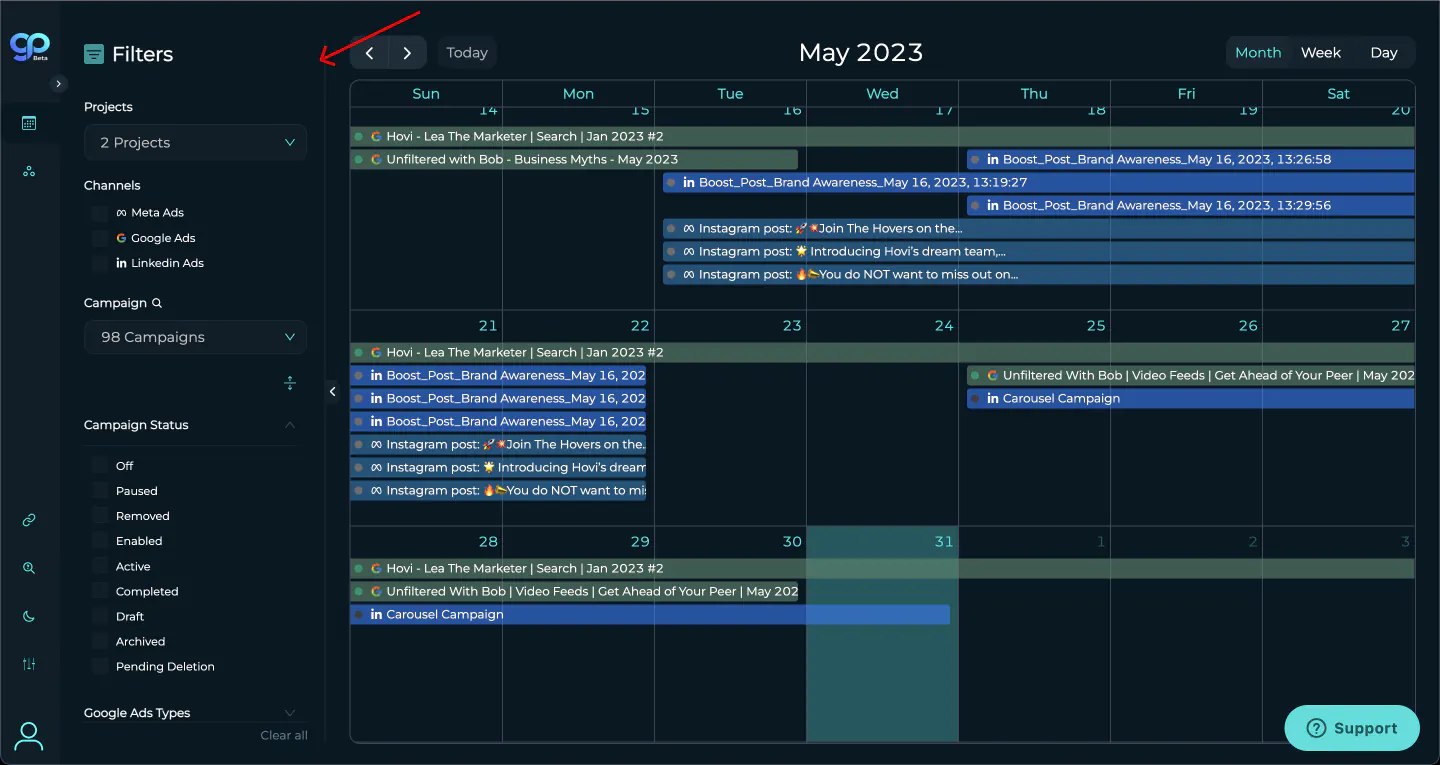Image resolution: width=1440 pixels, height=765 pixels.
Task: Switch to Month view
Action: (x=1258, y=53)
